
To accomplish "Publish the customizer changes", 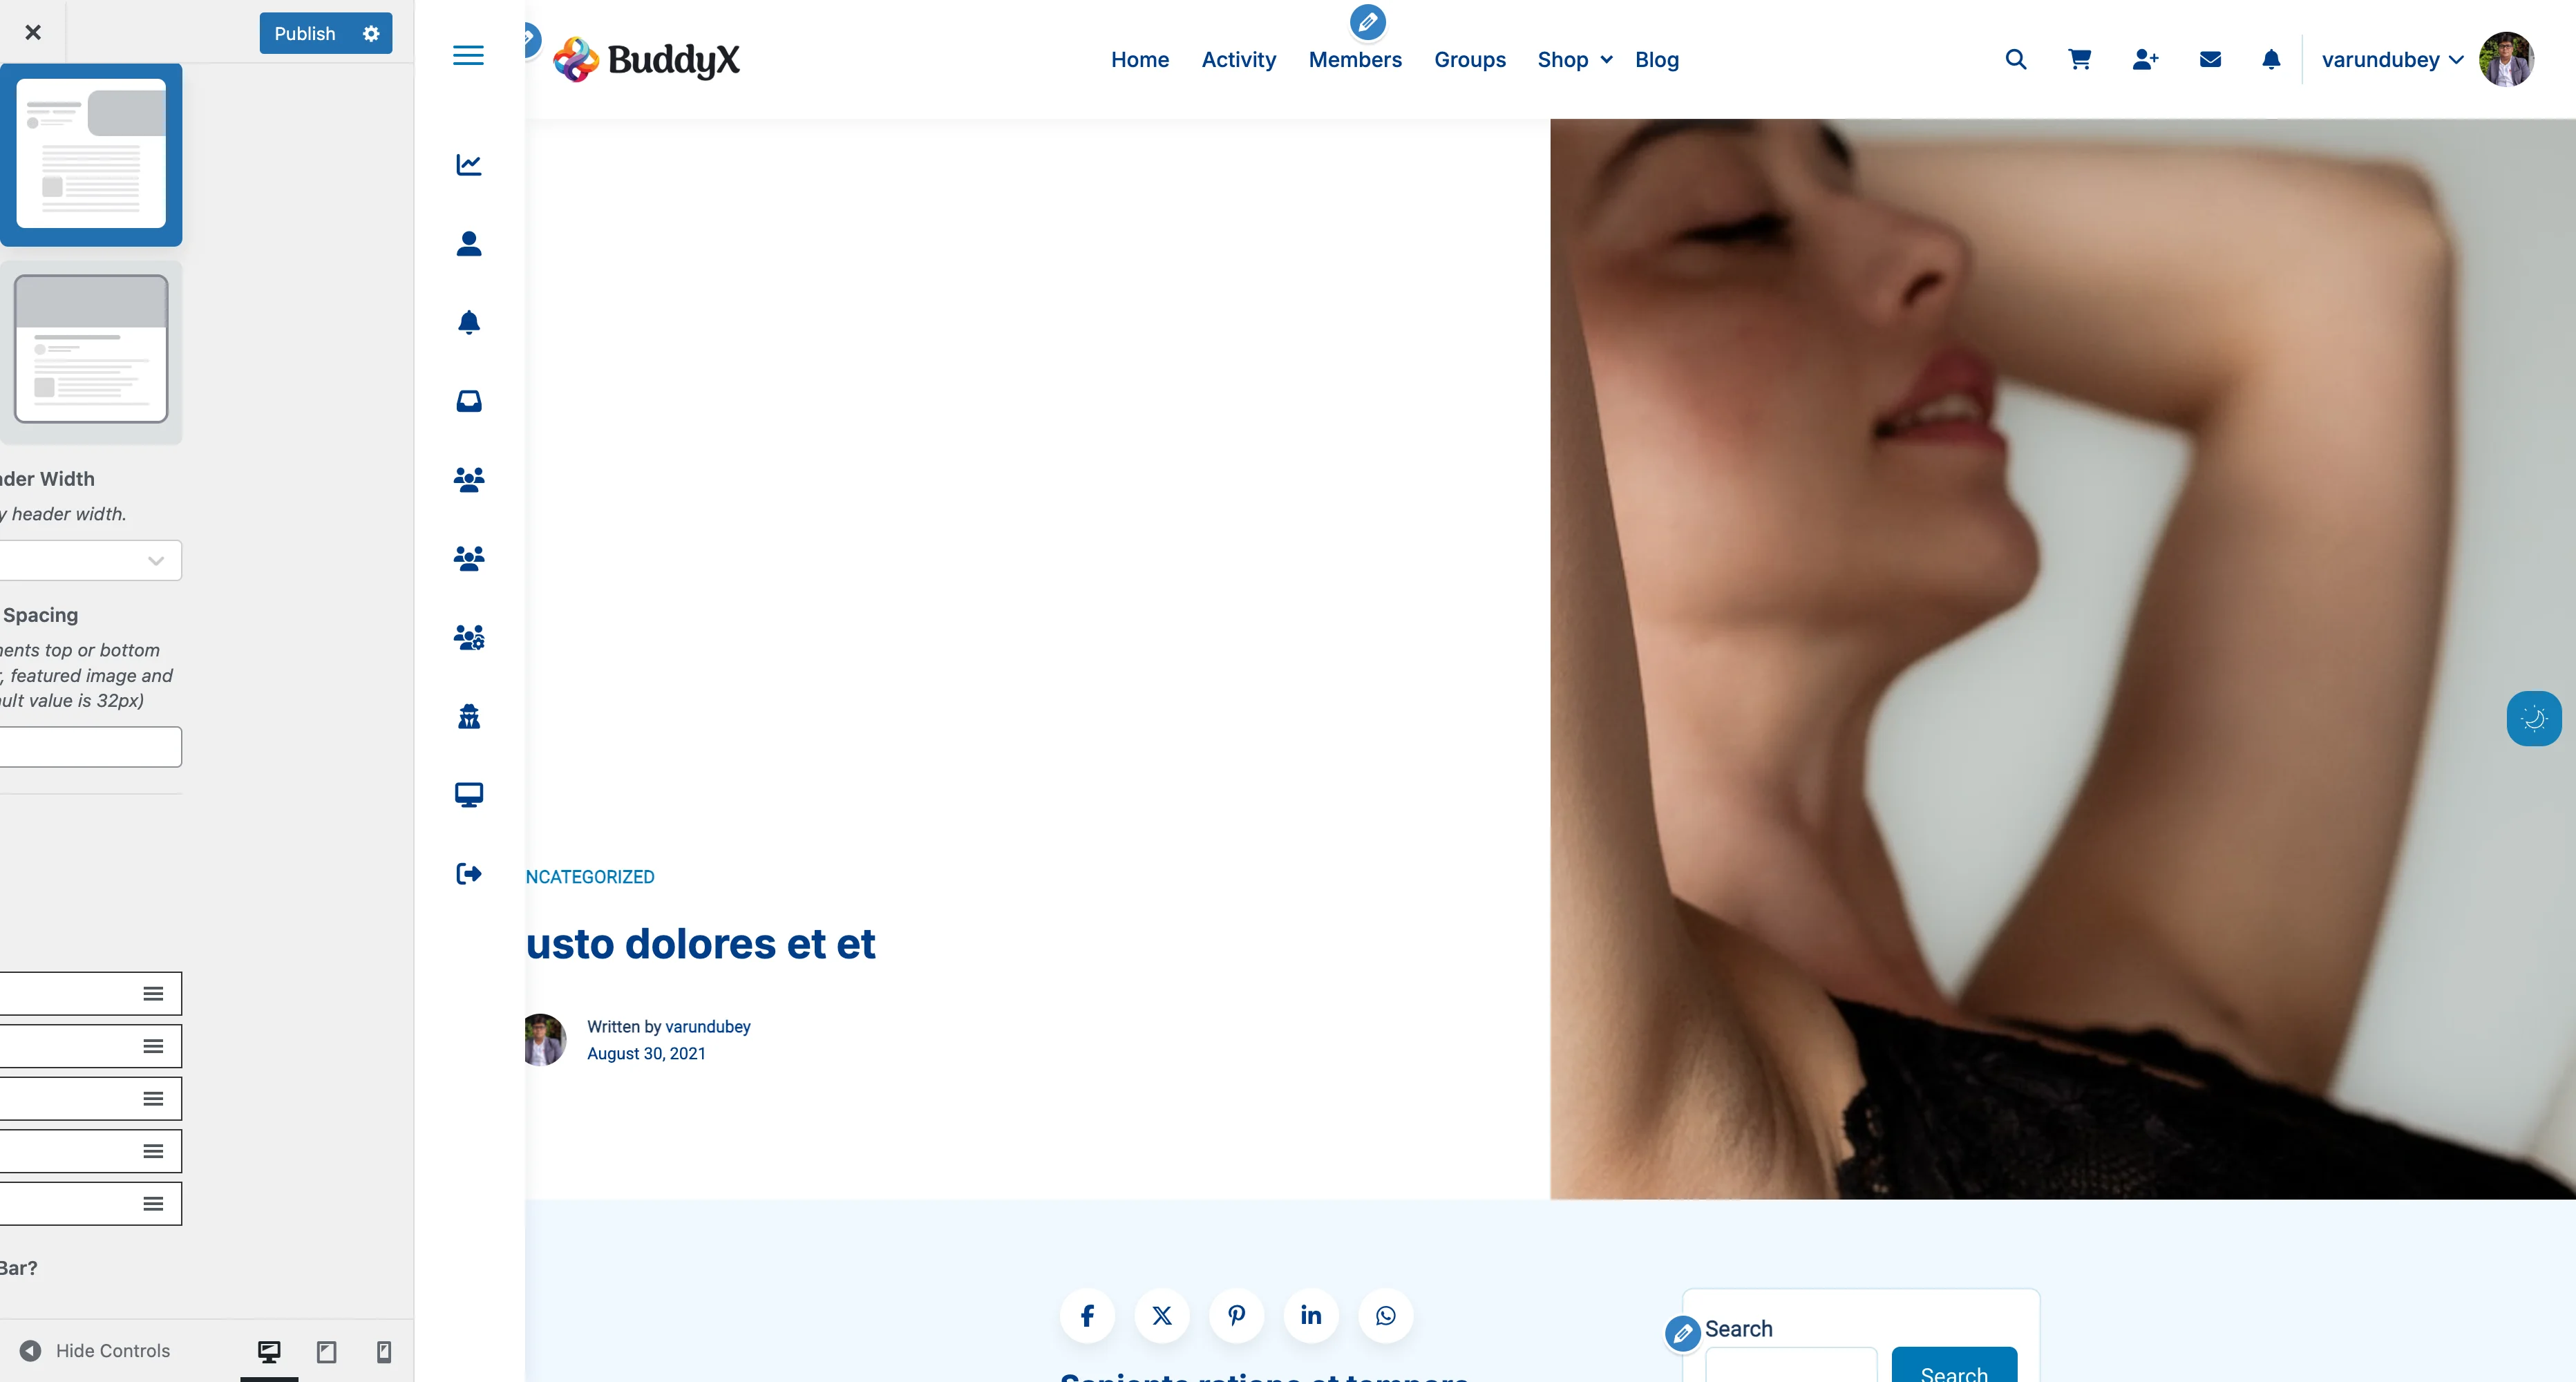I will tap(305, 34).
